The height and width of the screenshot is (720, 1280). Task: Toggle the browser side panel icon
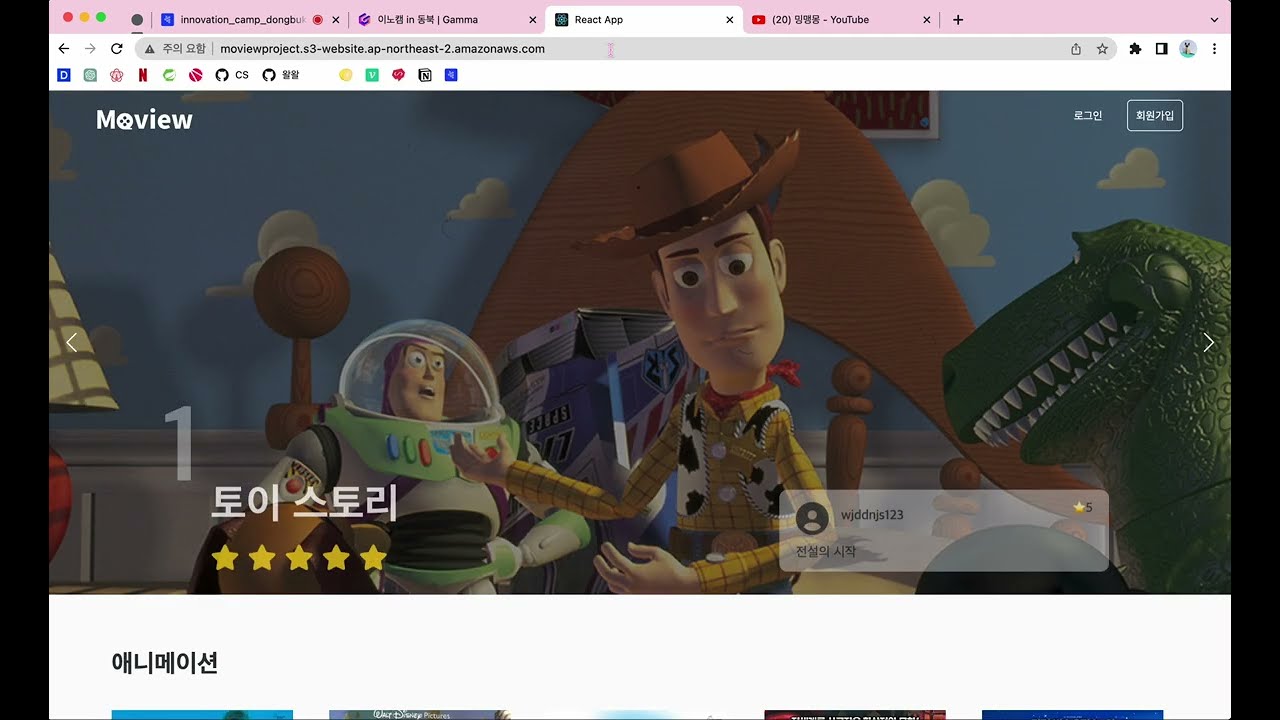click(1161, 48)
